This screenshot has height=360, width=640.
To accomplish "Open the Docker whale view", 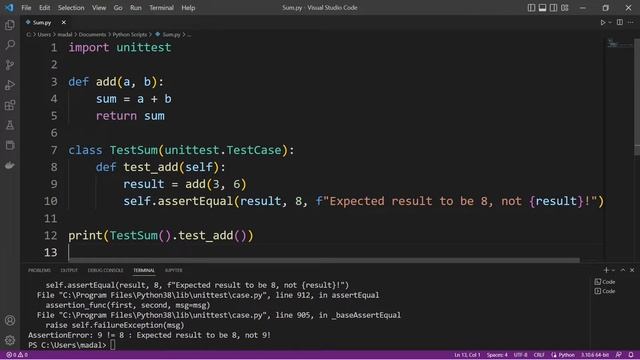I will 10,165.
